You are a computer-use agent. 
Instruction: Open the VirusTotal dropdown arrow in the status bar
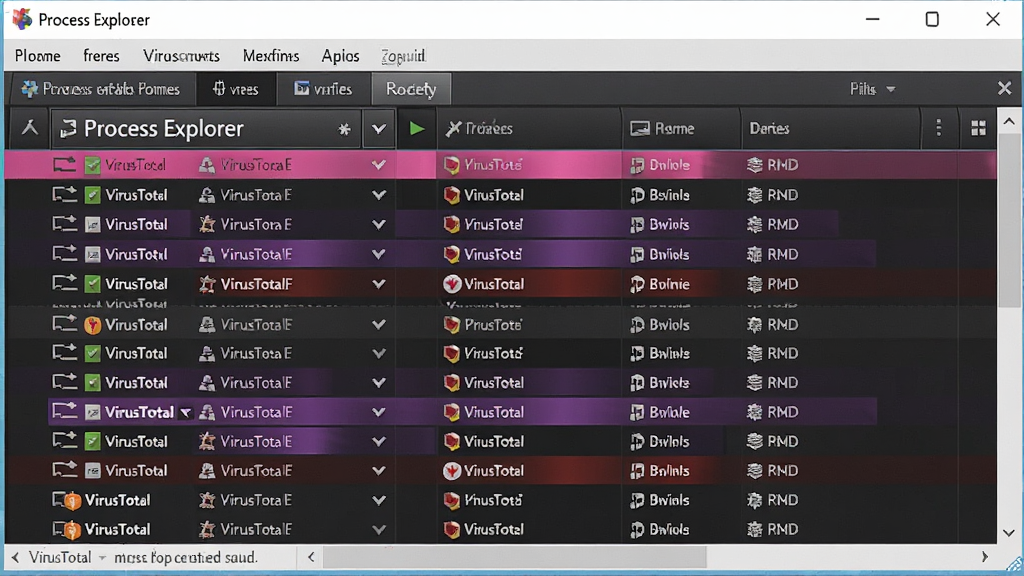(x=102, y=558)
